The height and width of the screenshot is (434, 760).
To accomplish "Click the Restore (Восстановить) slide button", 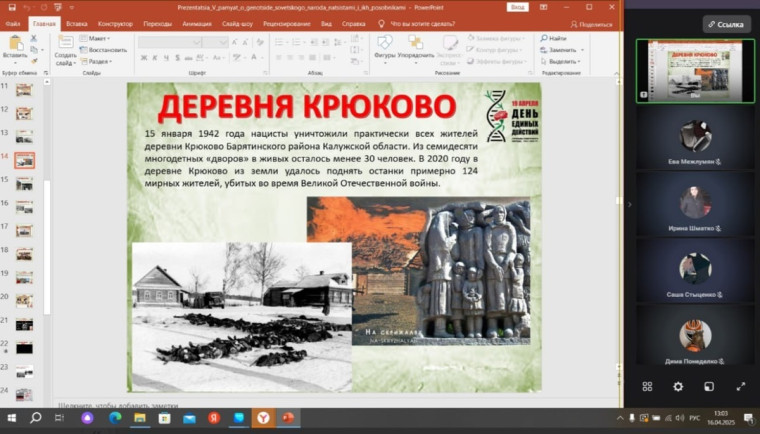I will 103,50.
